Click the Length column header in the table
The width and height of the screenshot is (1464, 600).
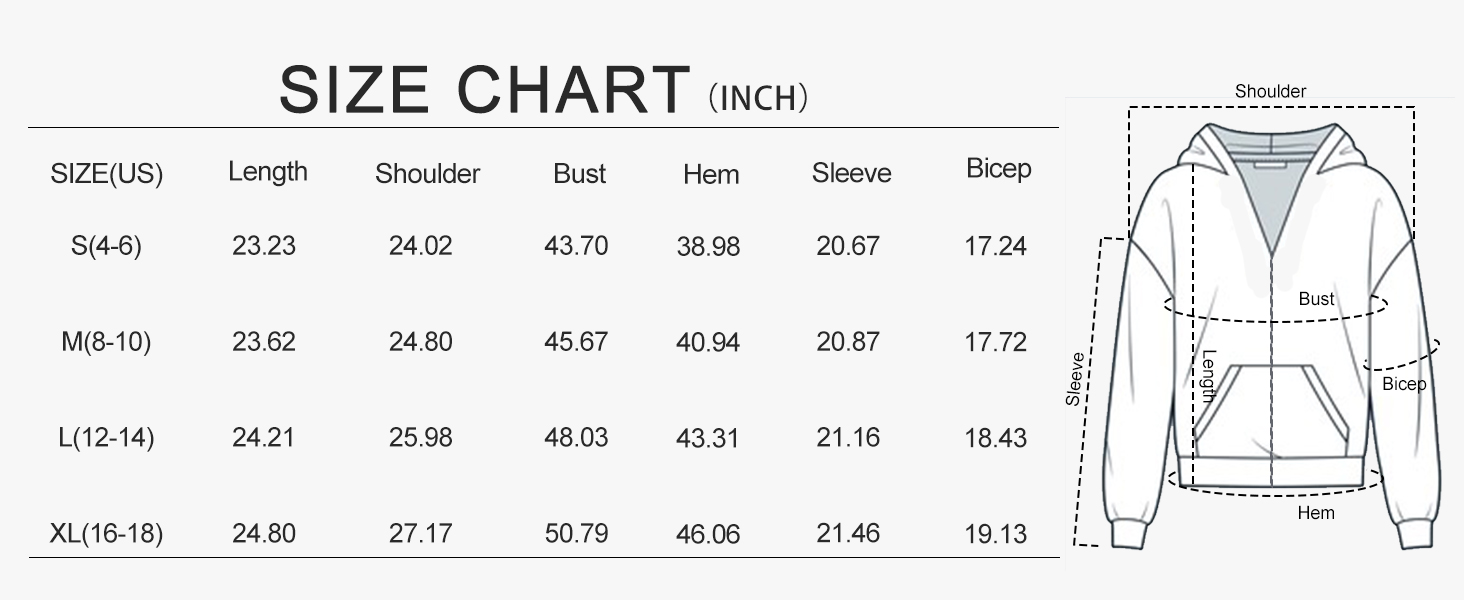point(267,171)
